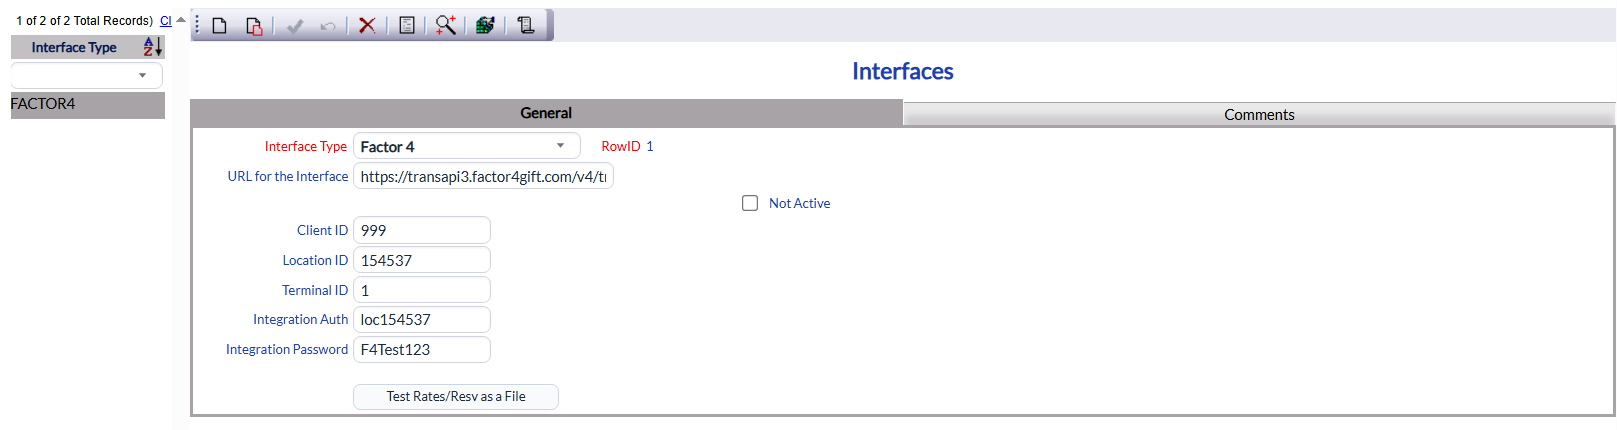Click the gray checkmark save icon
1617x430 pixels.
tap(295, 26)
